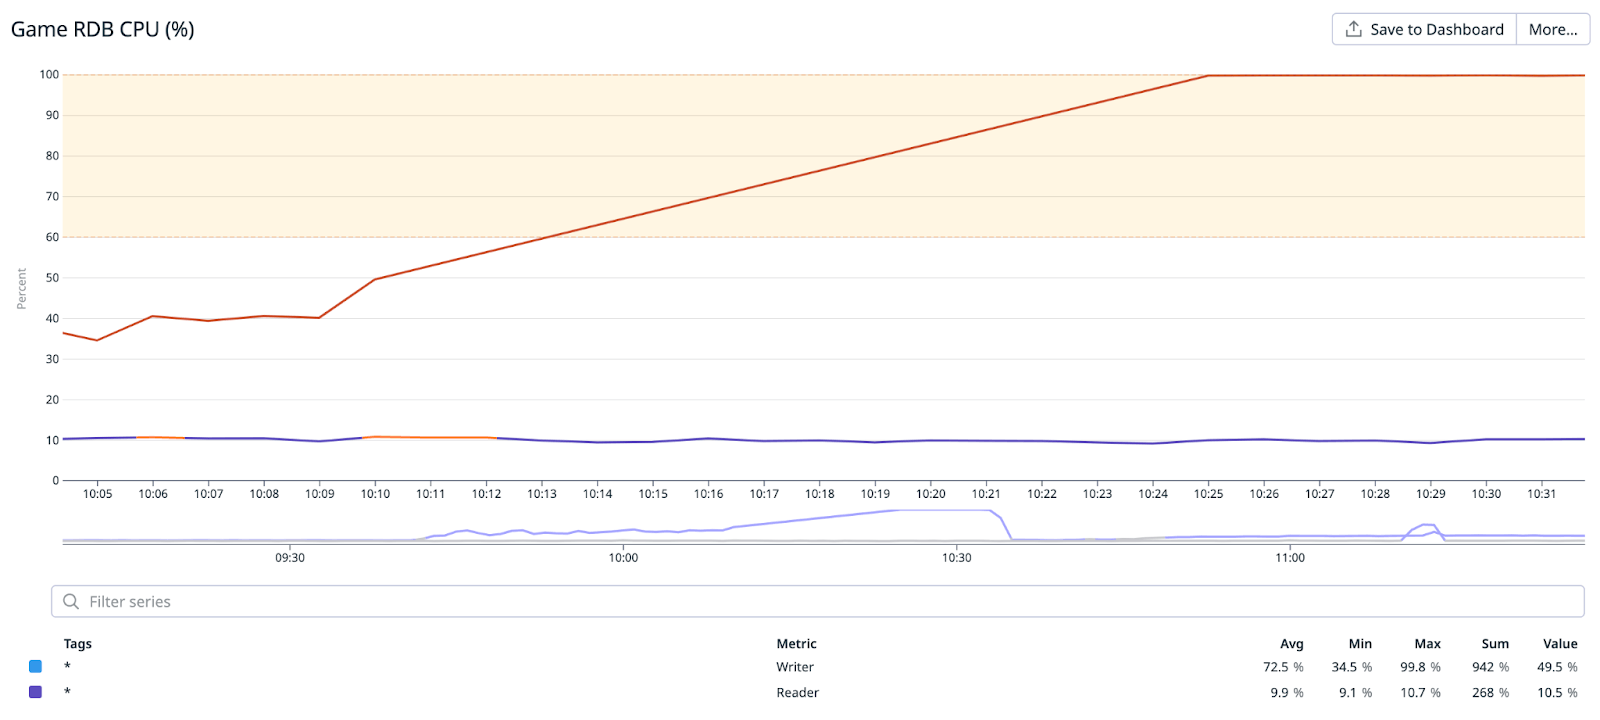The image size is (1600, 720).
Task: Open the More... options menu
Action: (x=1553, y=29)
